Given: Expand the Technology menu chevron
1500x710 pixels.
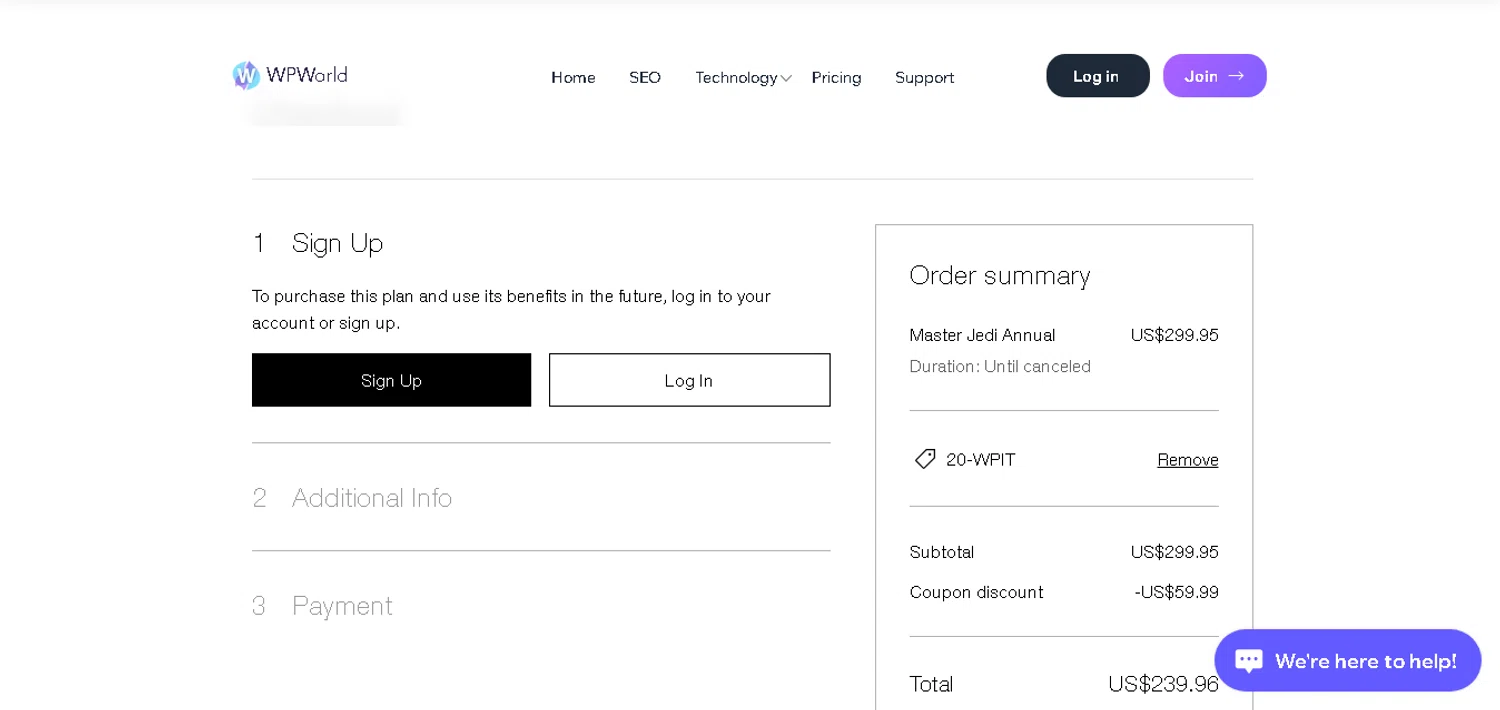Looking at the screenshot, I should (x=786, y=78).
